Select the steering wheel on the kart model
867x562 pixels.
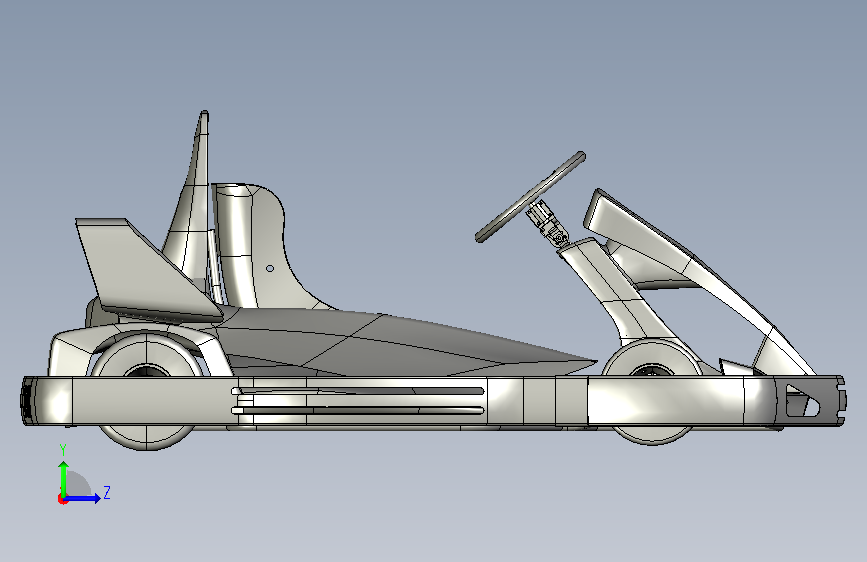[530, 197]
